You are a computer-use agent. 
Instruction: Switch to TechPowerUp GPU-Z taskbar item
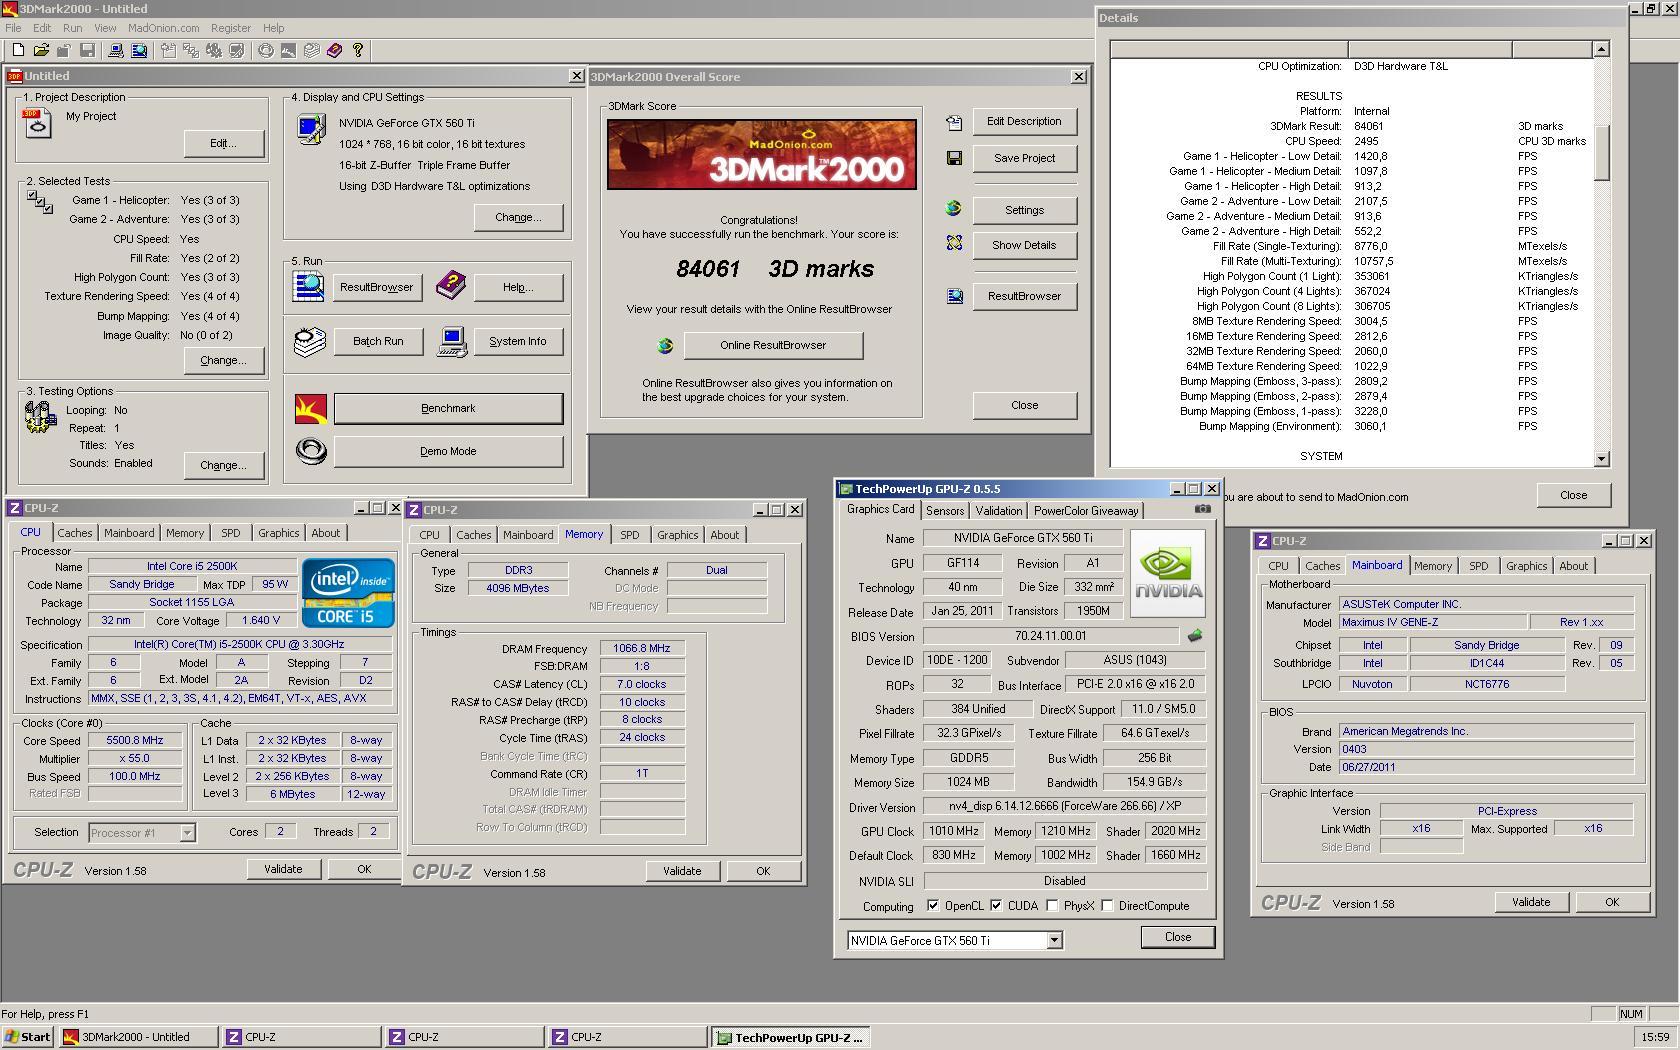pyautogui.click(x=789, y=1037)
